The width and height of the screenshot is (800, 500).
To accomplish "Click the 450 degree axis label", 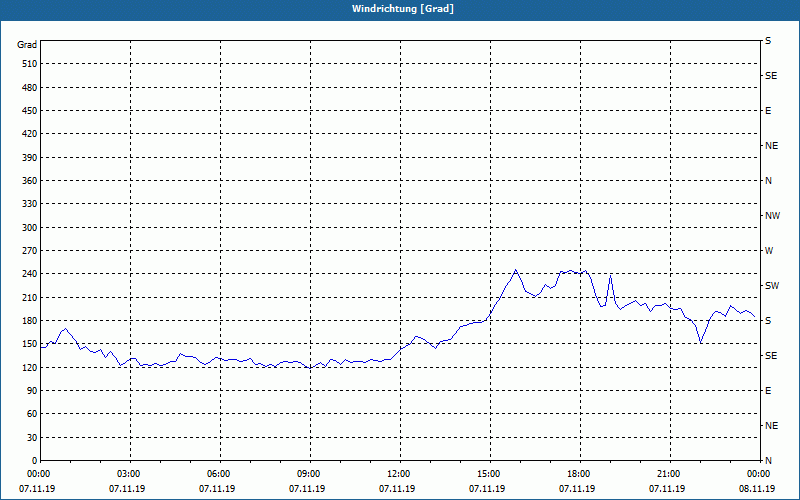I will point(30,111).
